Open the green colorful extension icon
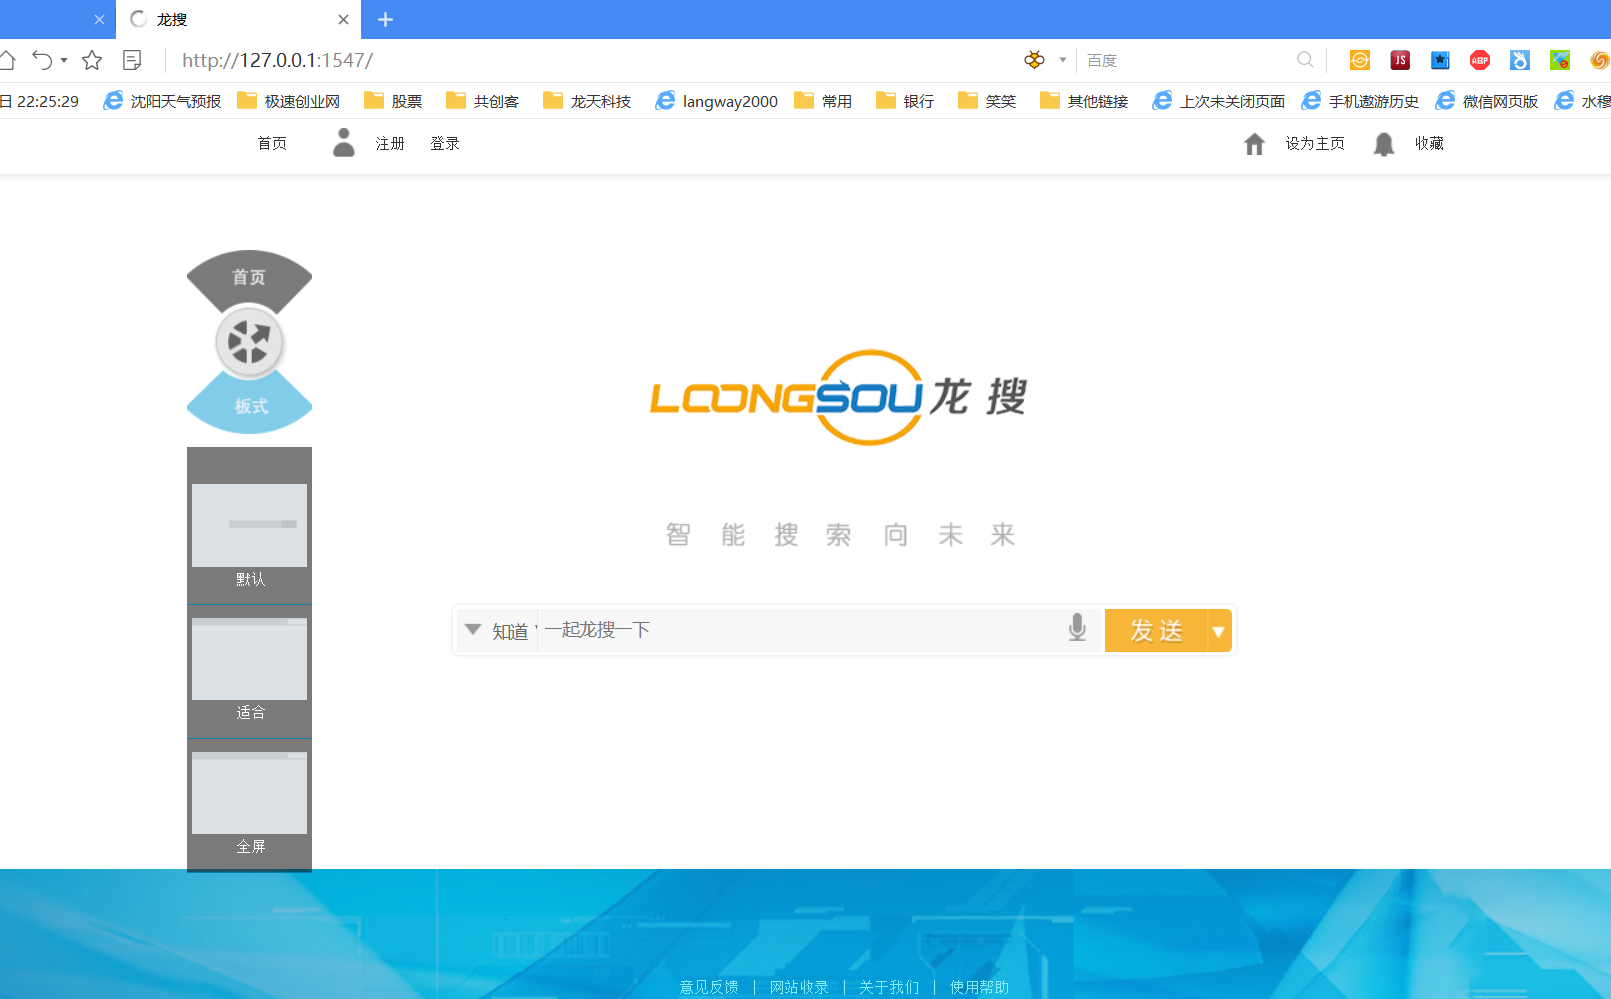This screenshot has height=999, width=1611. (x=1560, y=60)
